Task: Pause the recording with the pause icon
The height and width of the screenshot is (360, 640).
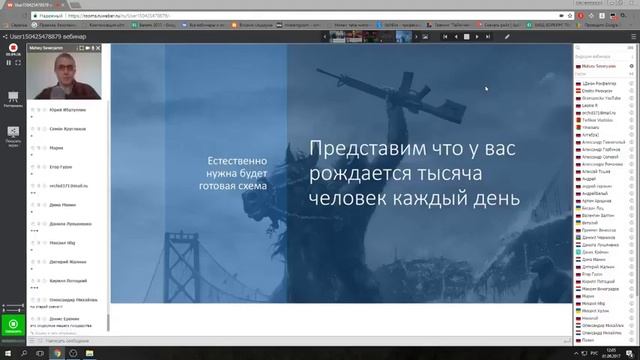Action: [9, 63]
